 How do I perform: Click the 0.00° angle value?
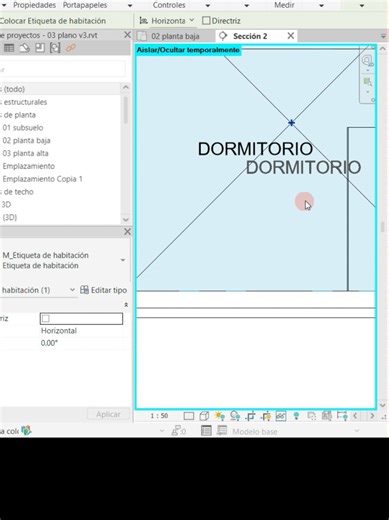tap(49, 343)
